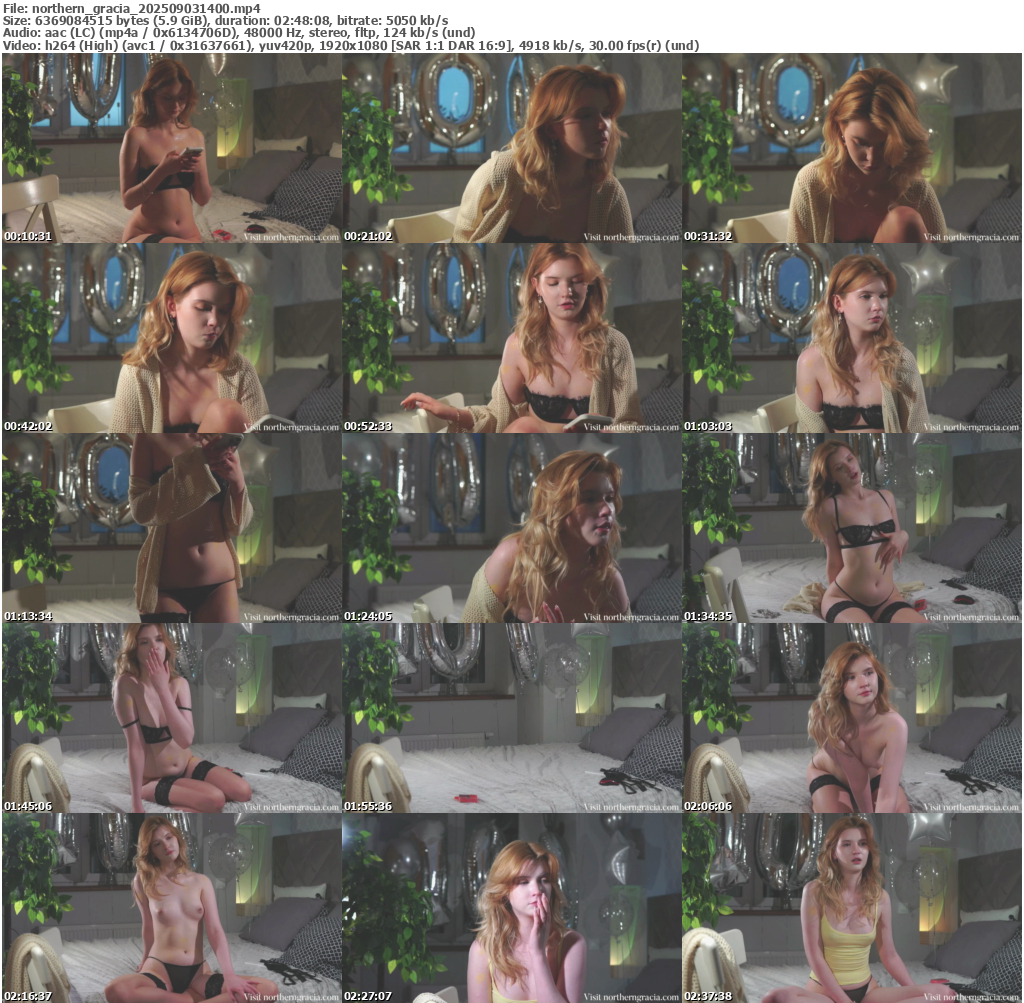Screen dimensions: 1024x1003
Task: Open the thumbnail stamped 00:10:31
Action: click(171, 148)
